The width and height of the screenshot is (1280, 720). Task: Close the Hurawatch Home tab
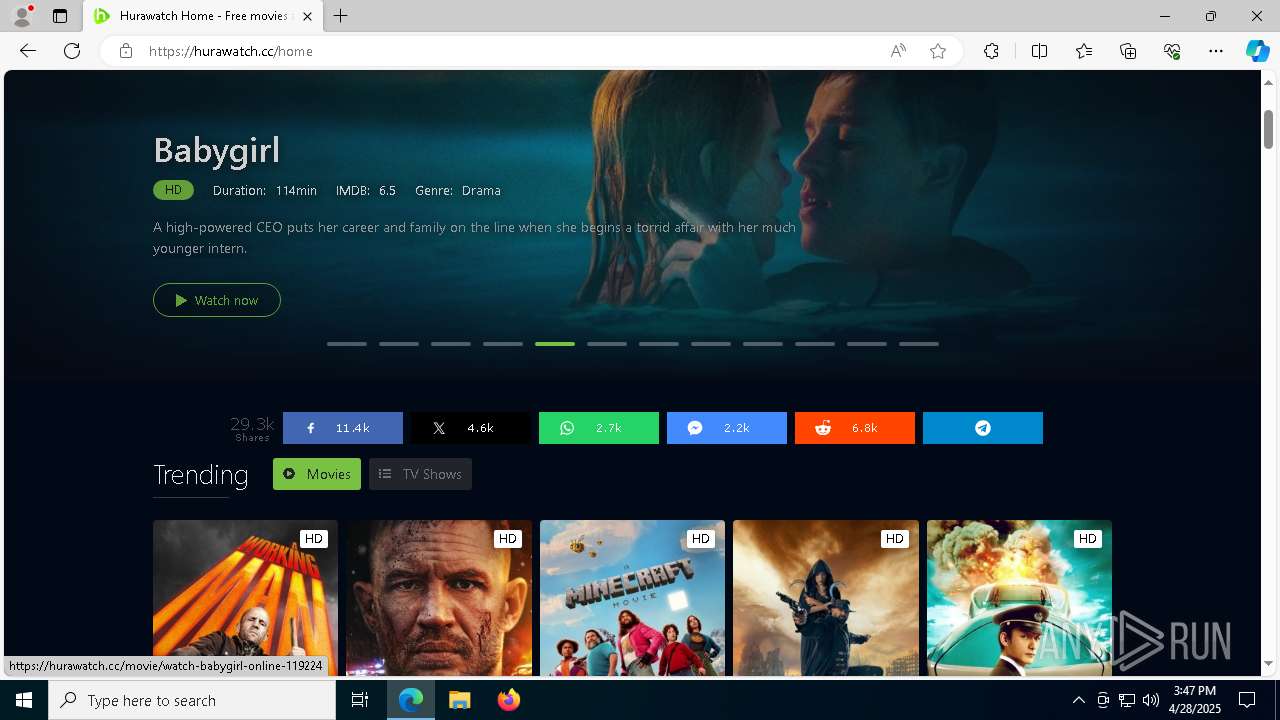point(307,16)
